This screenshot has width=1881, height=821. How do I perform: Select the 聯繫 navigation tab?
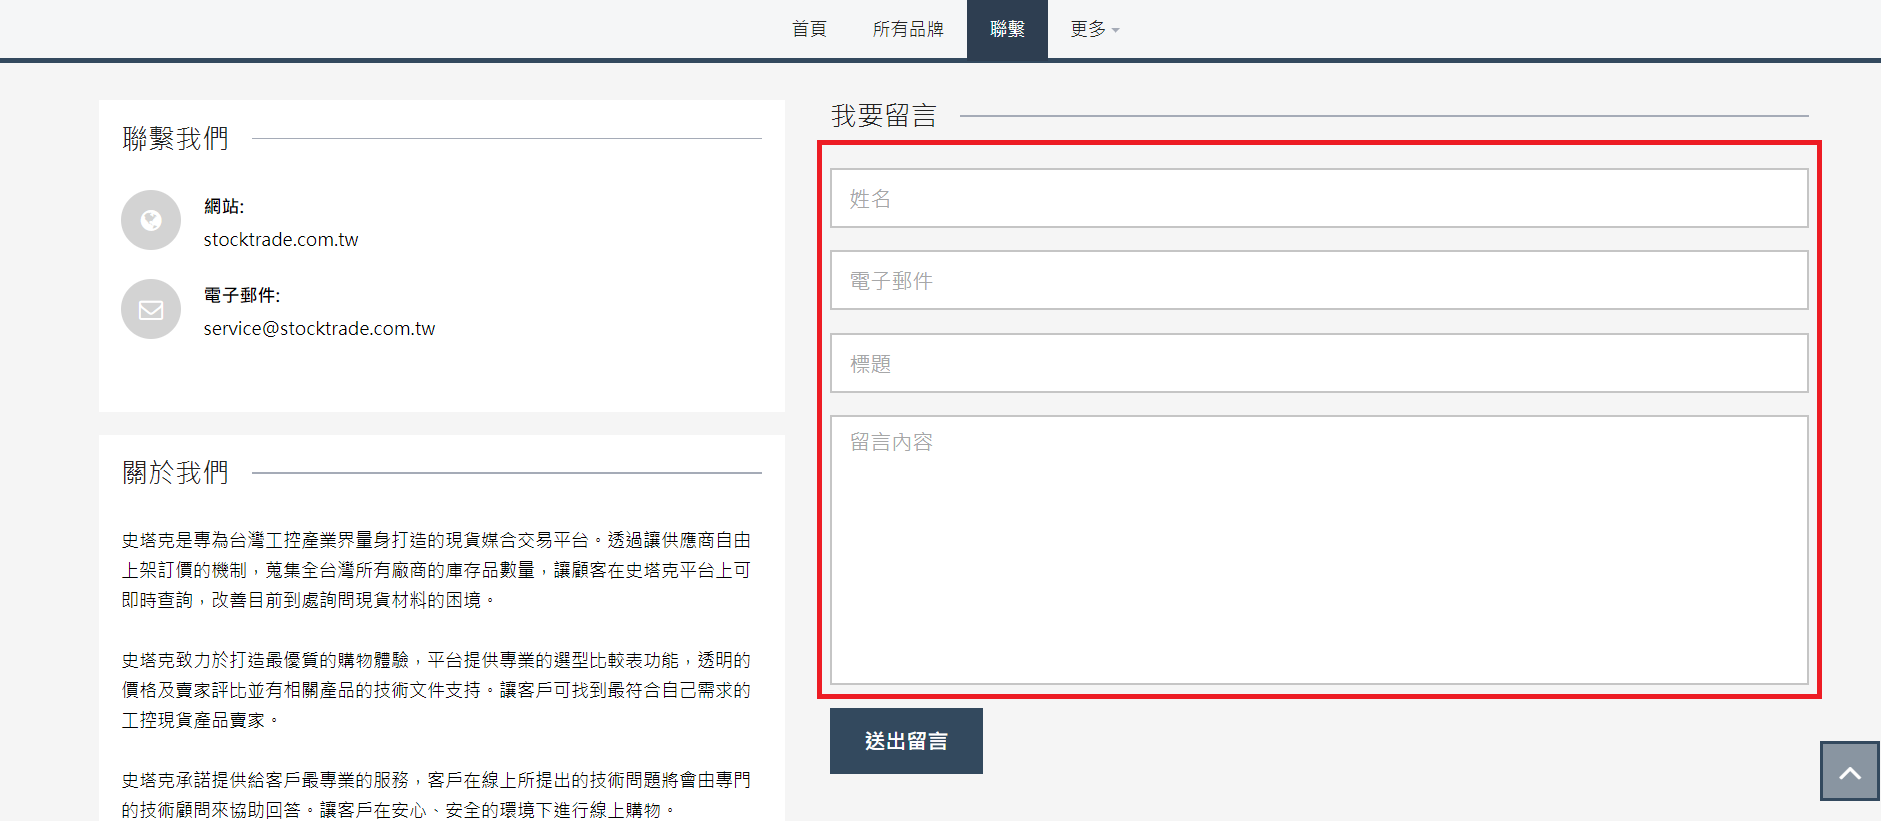tap(1007, 29)
